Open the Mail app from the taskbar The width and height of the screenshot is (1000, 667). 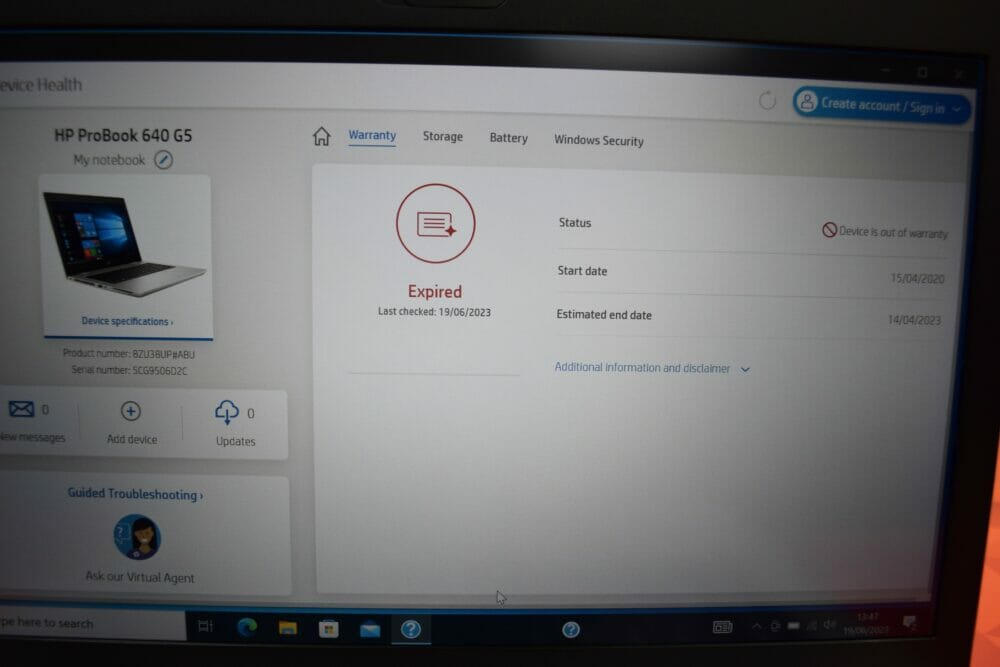[370, 630]
